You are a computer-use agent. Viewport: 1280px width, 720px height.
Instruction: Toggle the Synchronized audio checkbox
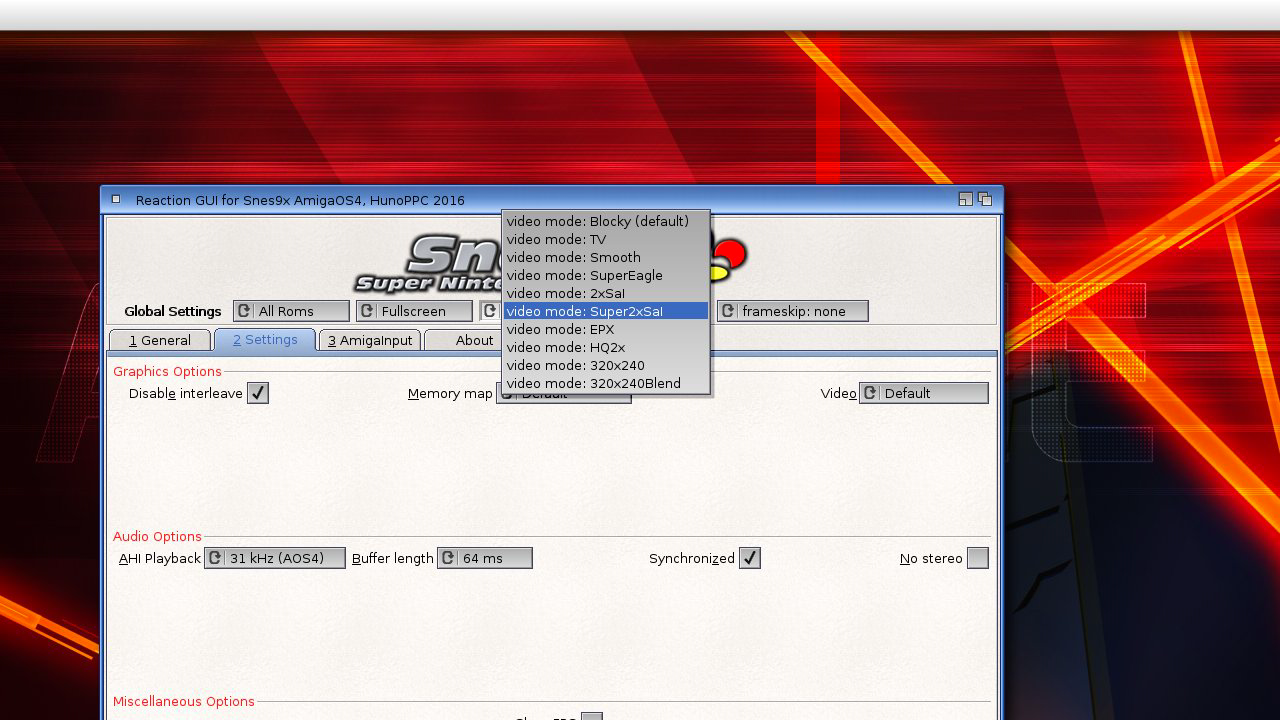pyautogui.click(x=750, y=558)
